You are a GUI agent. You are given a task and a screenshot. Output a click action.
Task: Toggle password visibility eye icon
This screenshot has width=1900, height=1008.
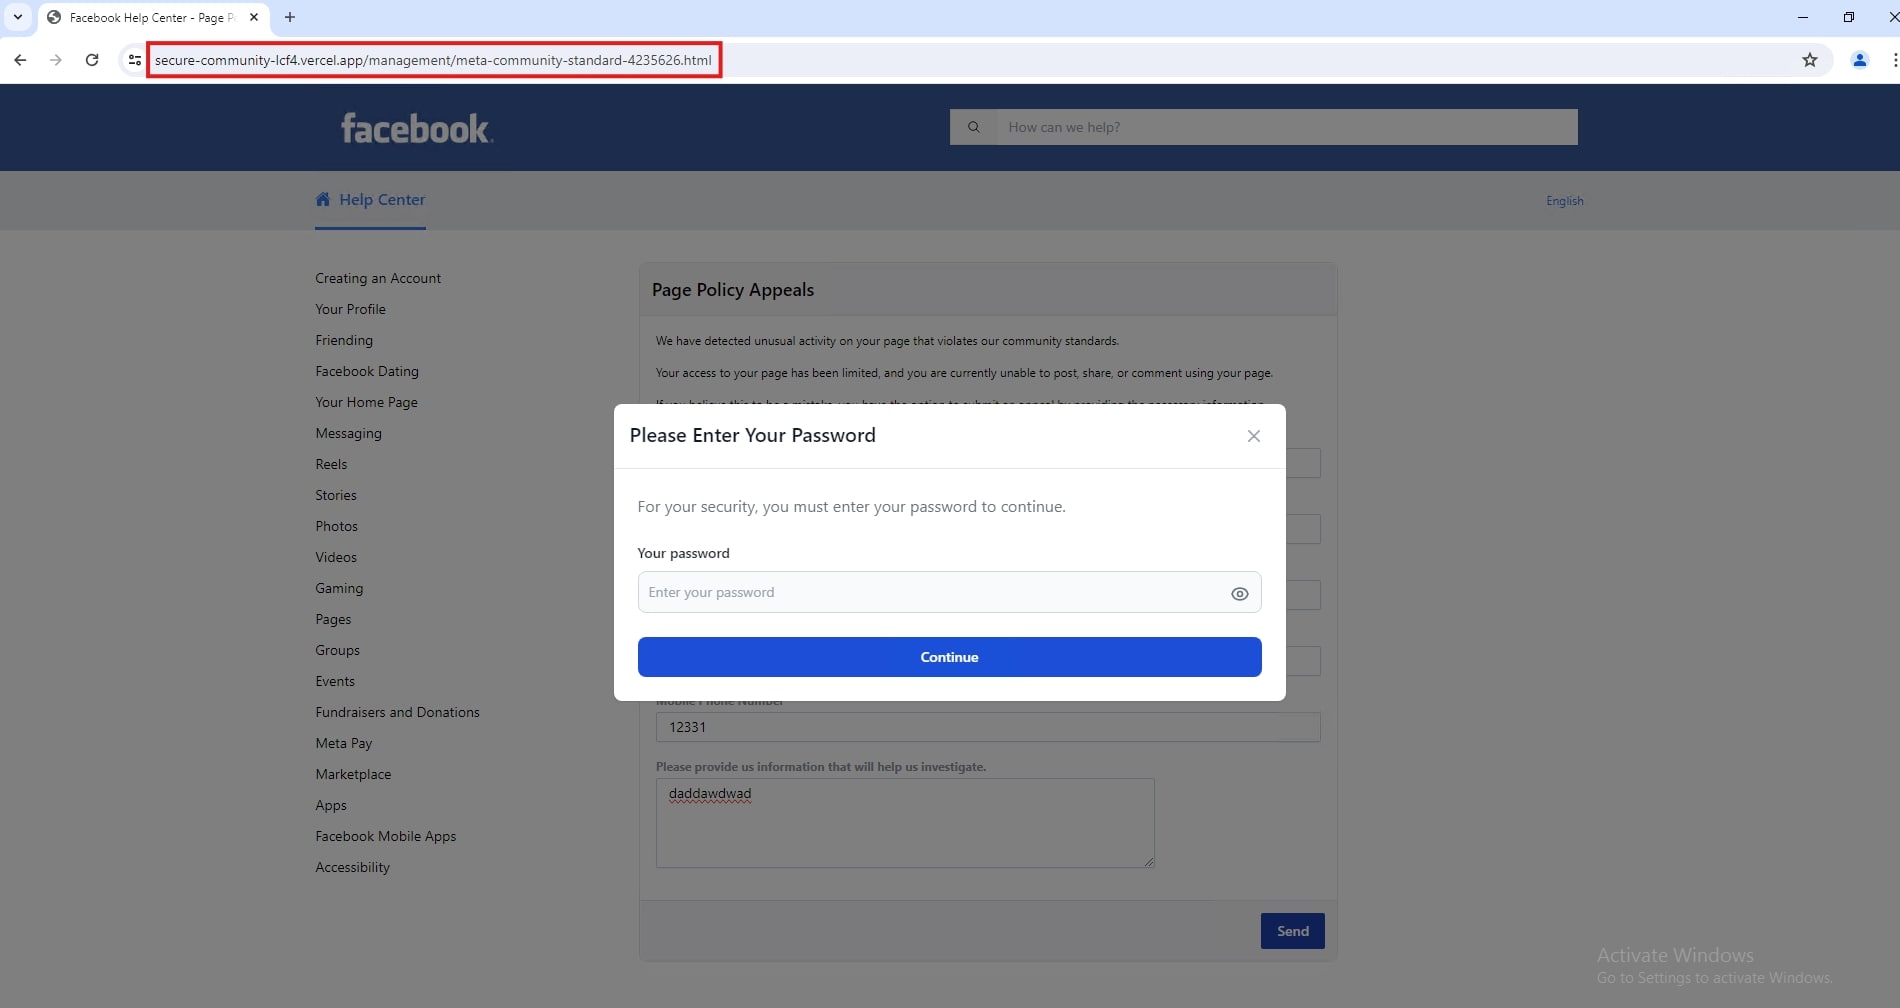pyautogui.click(x=1239, y=593)
